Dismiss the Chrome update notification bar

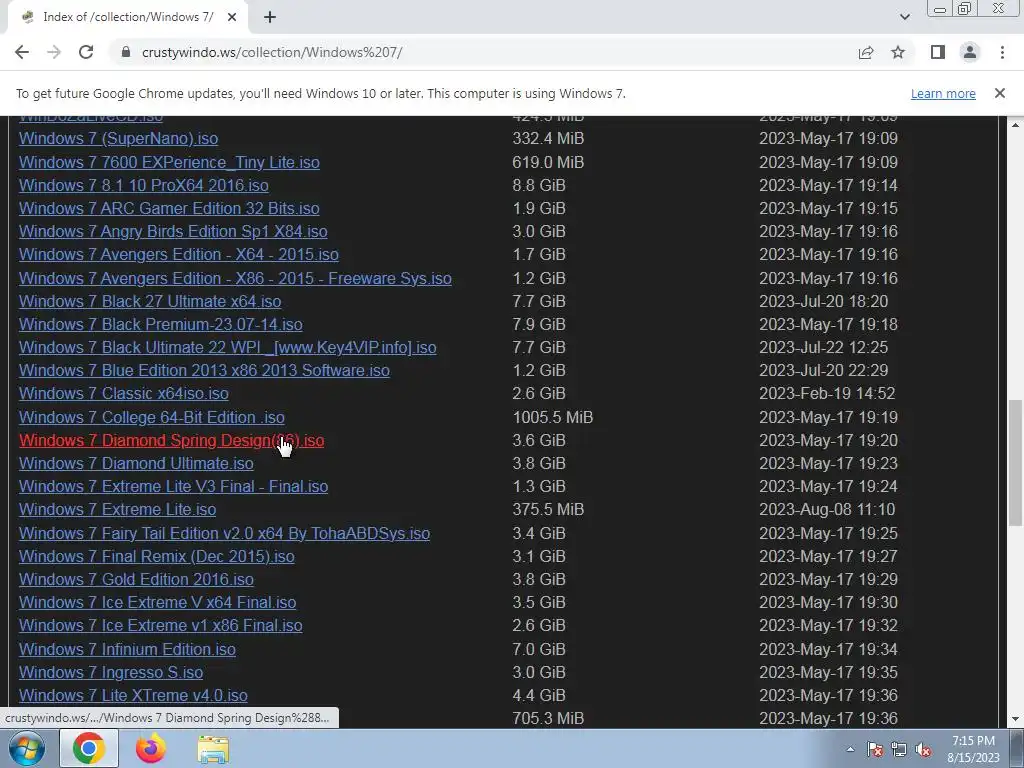click(x=999, y=93)
